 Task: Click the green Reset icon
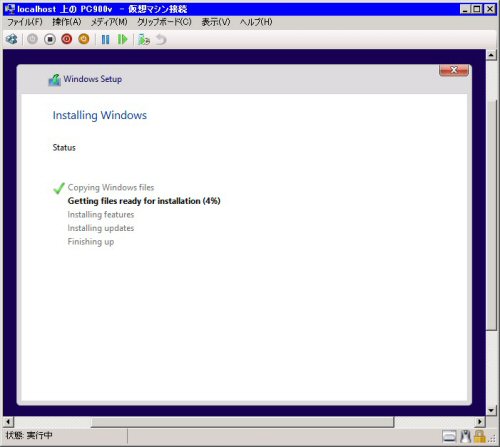pyautogui.click(x=122, y=40)
